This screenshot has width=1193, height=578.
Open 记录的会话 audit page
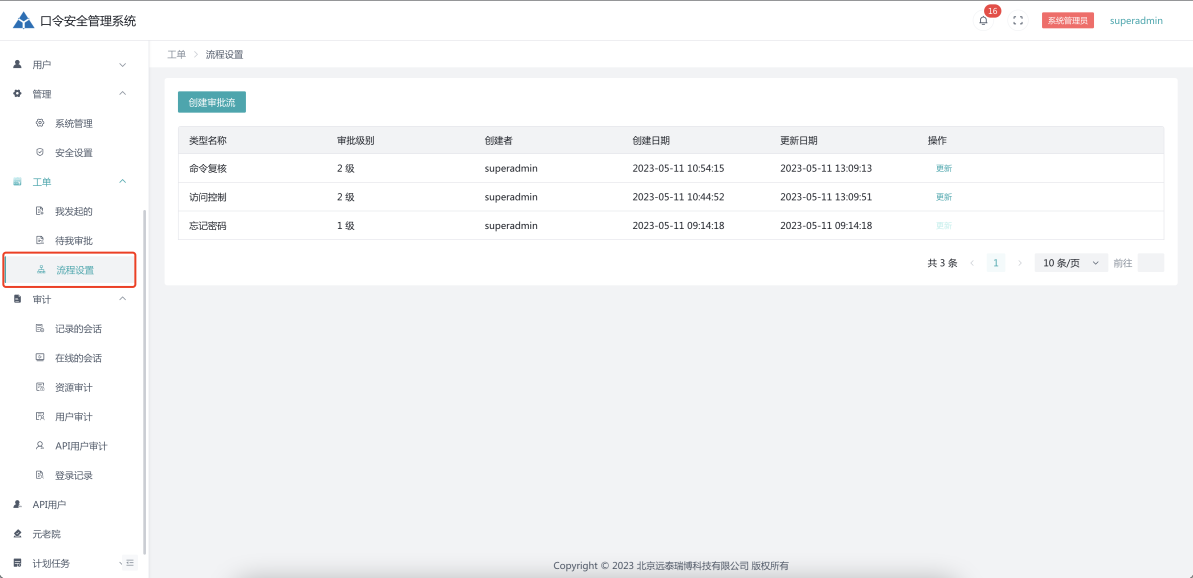click(x=78, y=329)
